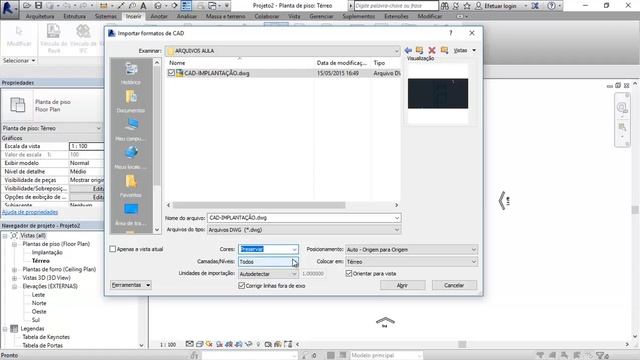Viewport: 640px width, 360px height.
Task: Toggle the Apenas a vista atual checkbox
Action: (113, 249)
